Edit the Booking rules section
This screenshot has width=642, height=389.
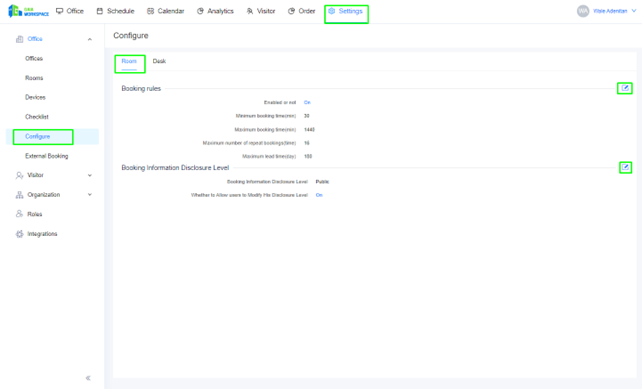pyautogui.click(x=625, y=88)
